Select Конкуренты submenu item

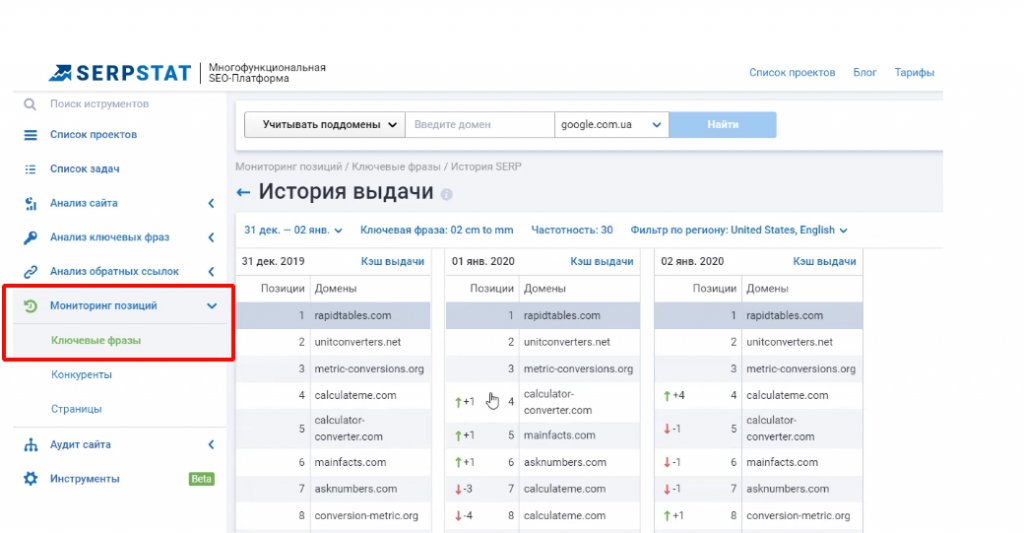pyautogui.click(x=82, y=374)
